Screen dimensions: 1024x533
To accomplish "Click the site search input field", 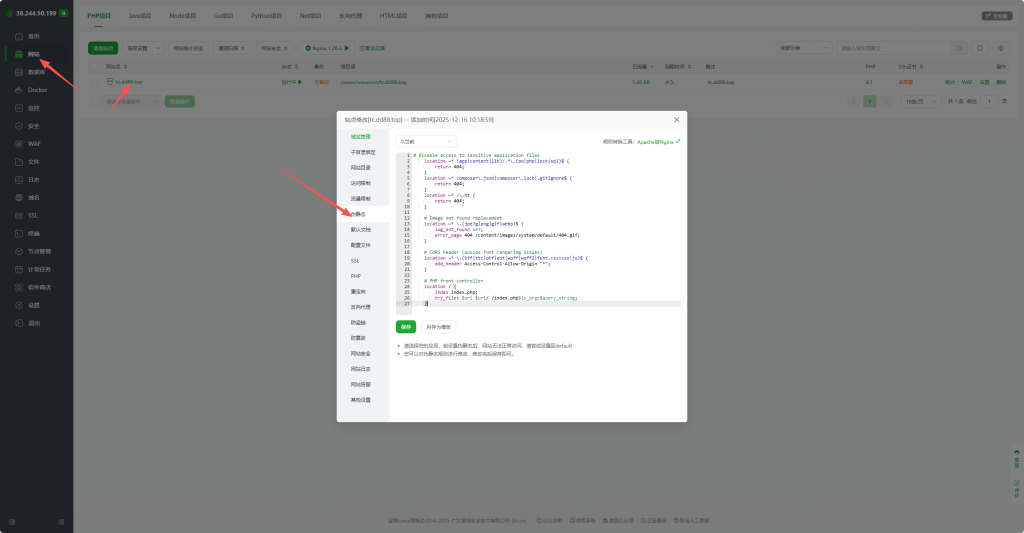I will point(894,48).
